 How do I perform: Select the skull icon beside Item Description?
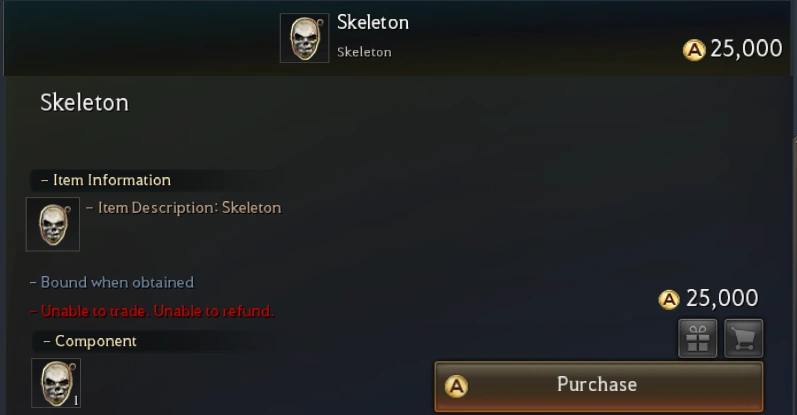[x=53, y=224]
